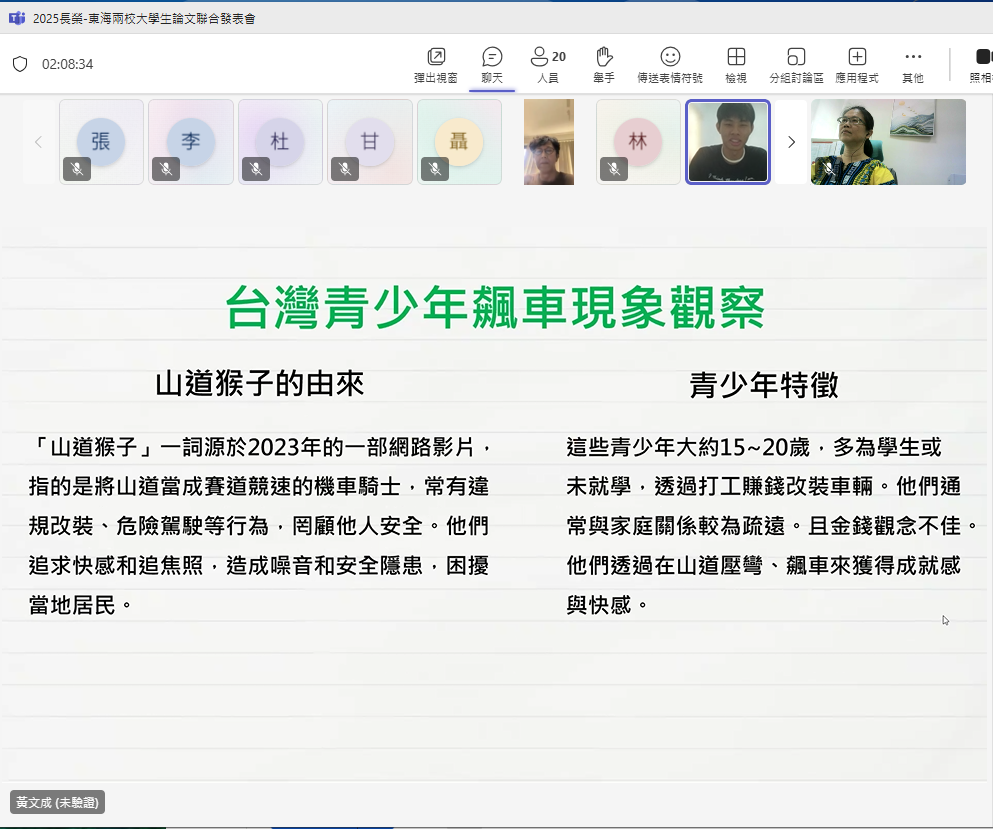Click the heading 山道猴子的由來

tap(260, 384)
